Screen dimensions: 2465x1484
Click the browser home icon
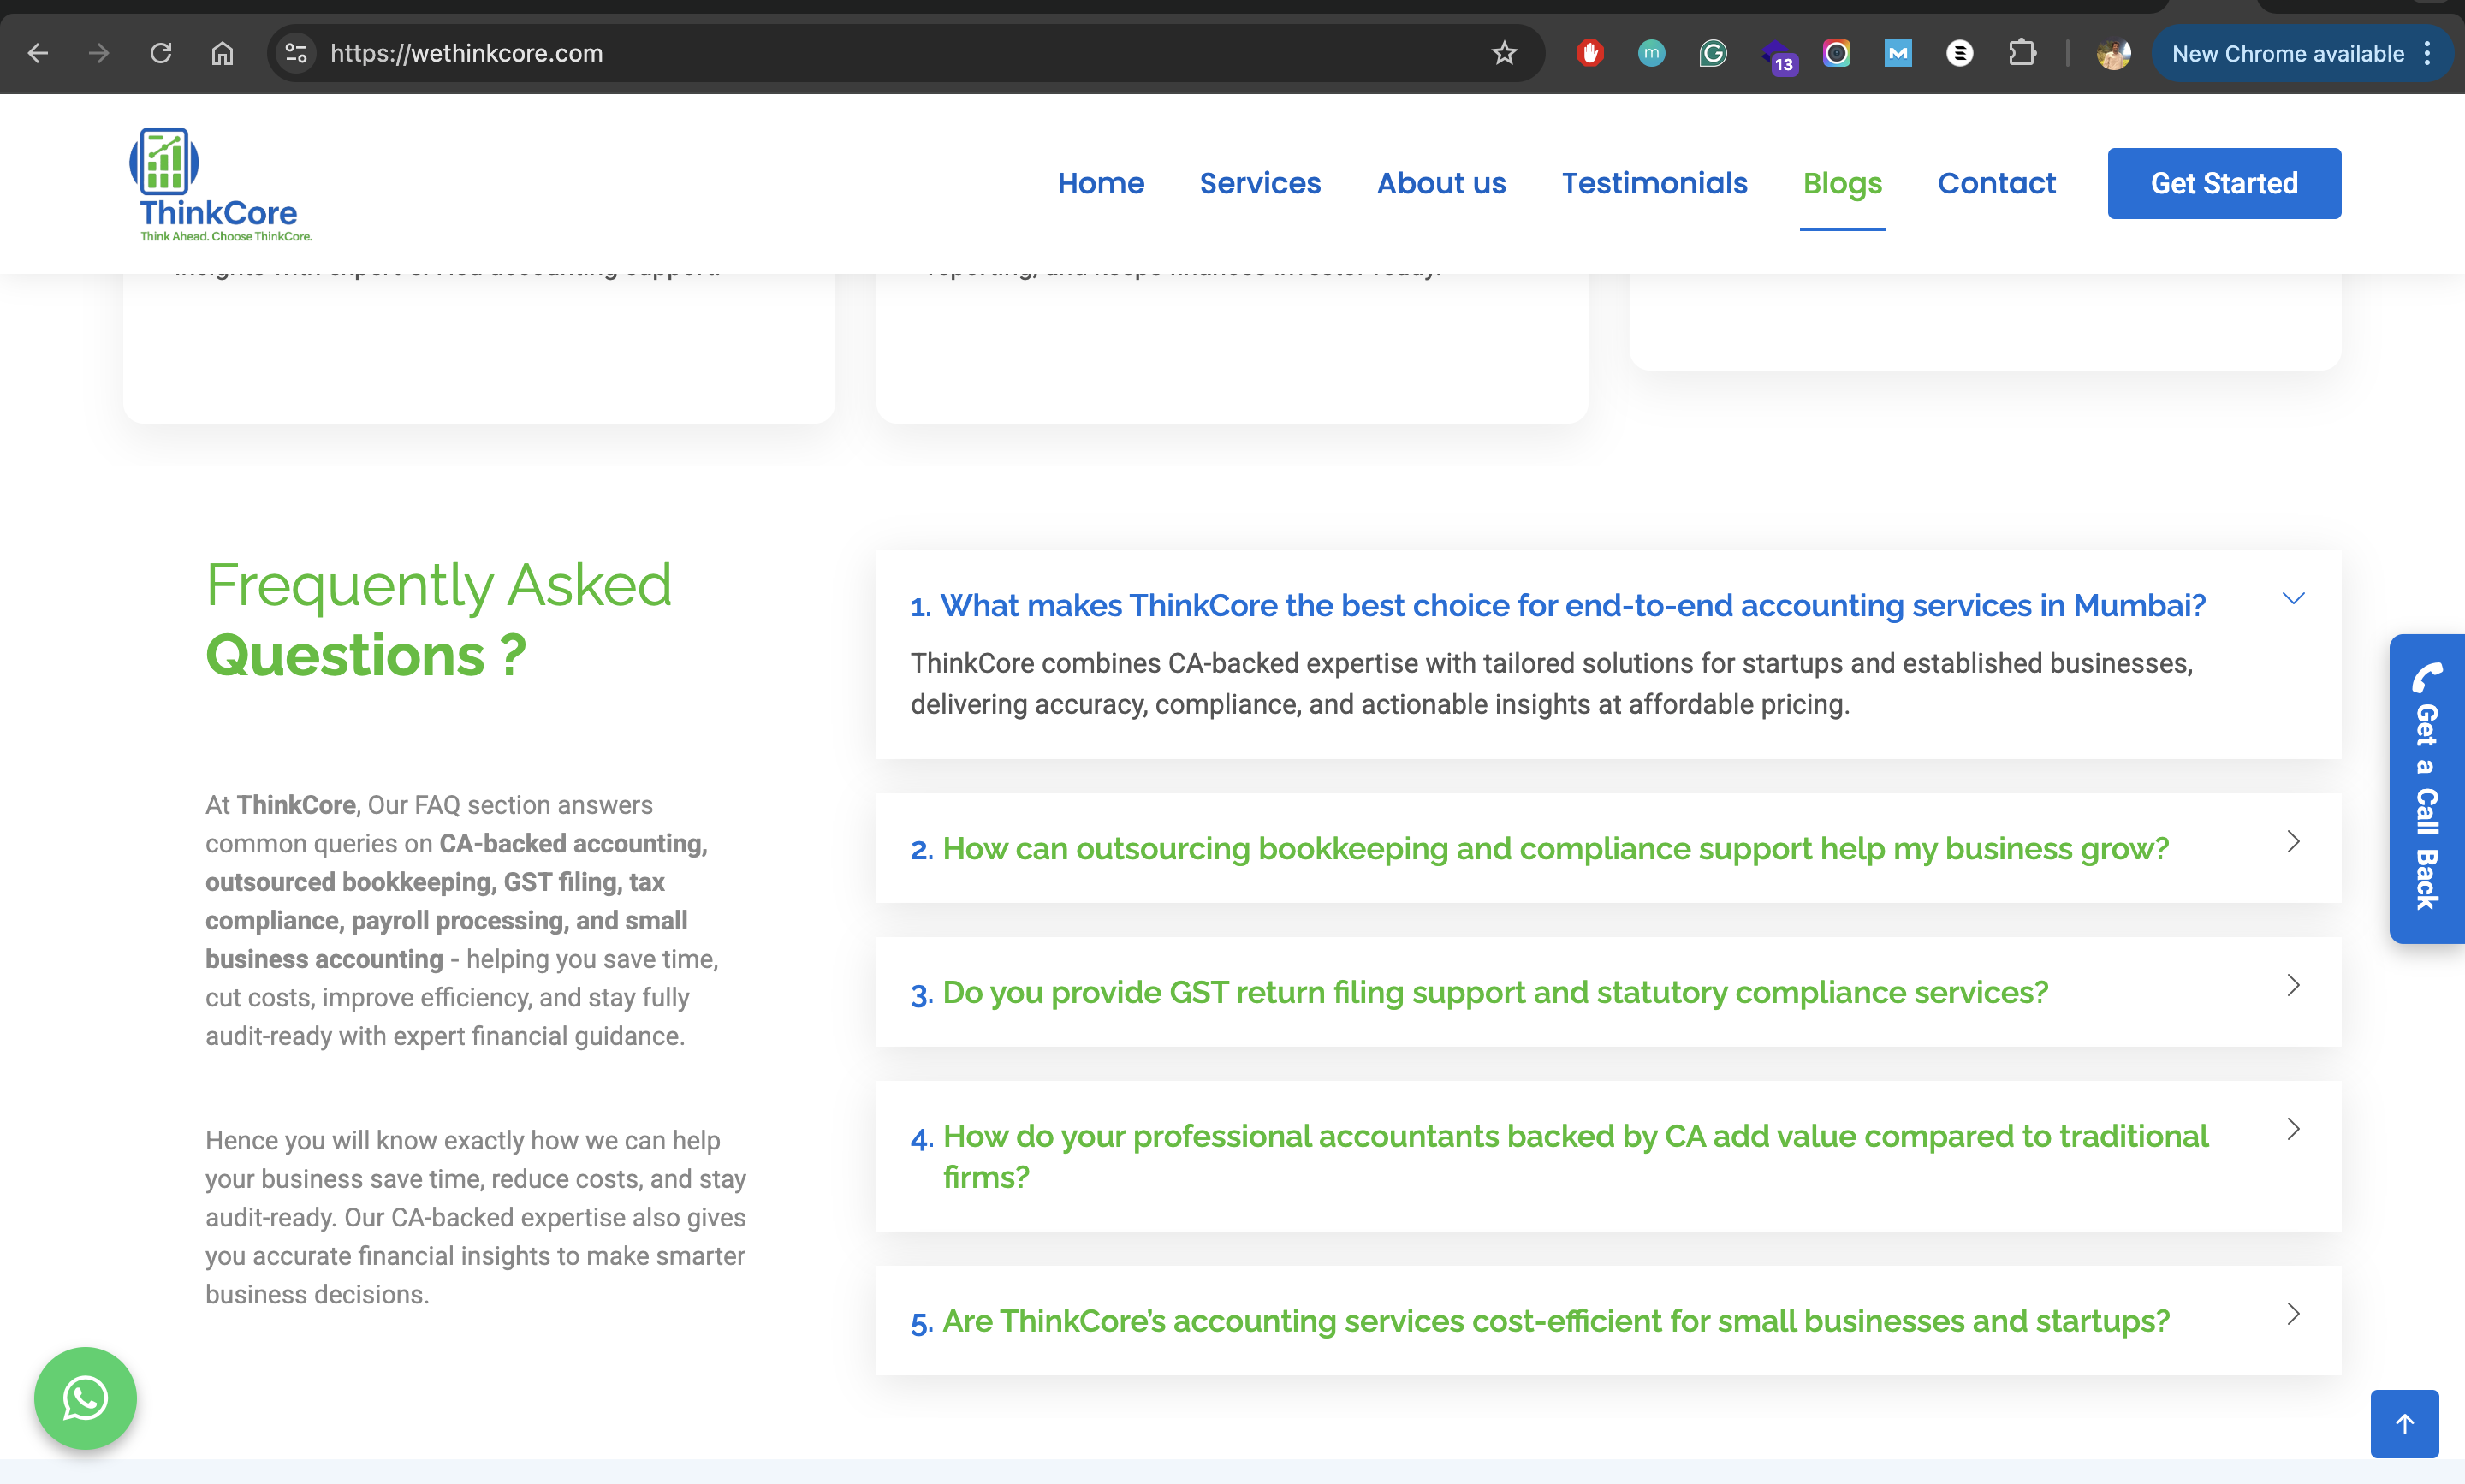(222, 53)
